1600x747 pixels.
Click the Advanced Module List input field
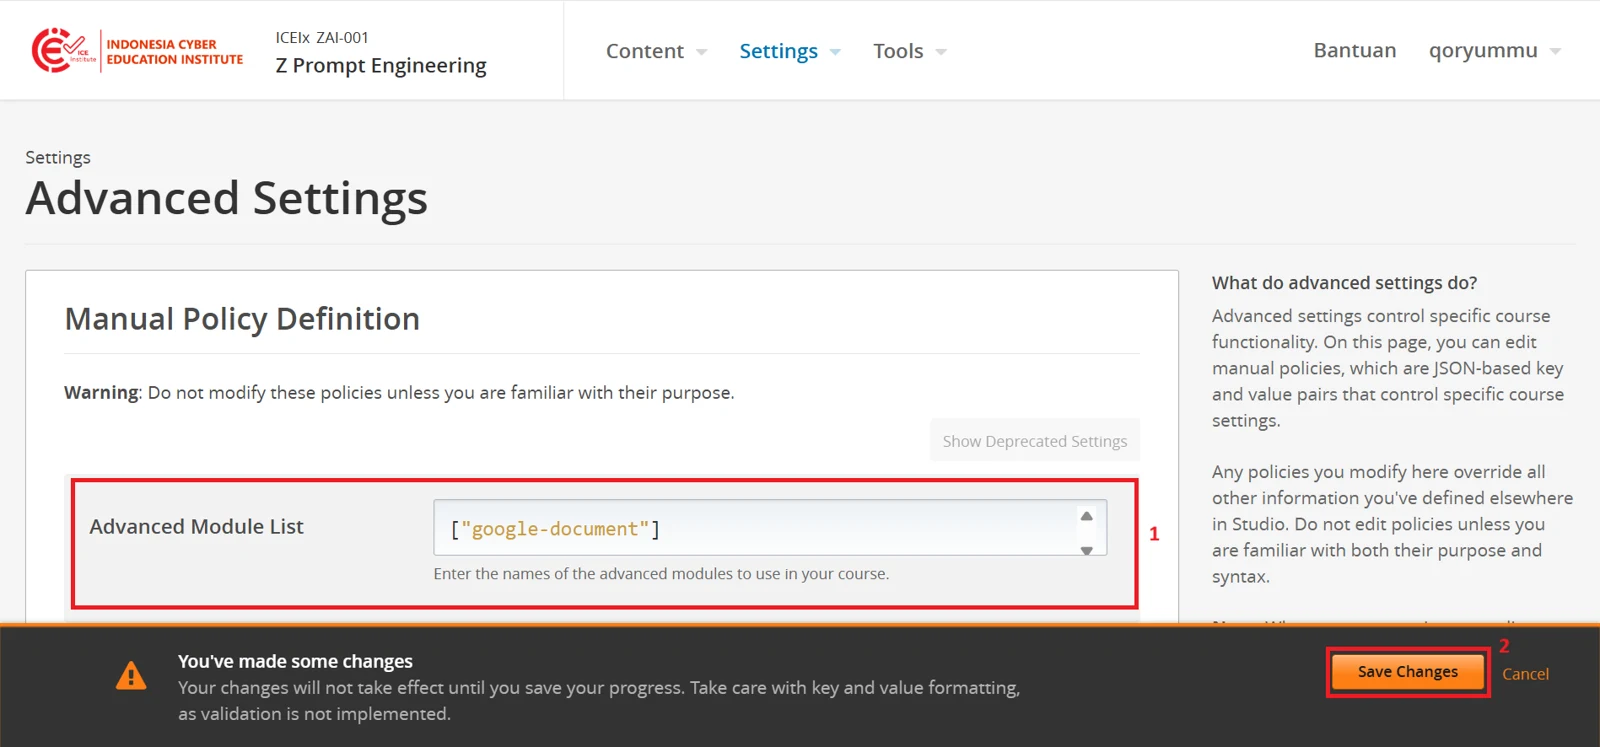click(x=770, y=528)
